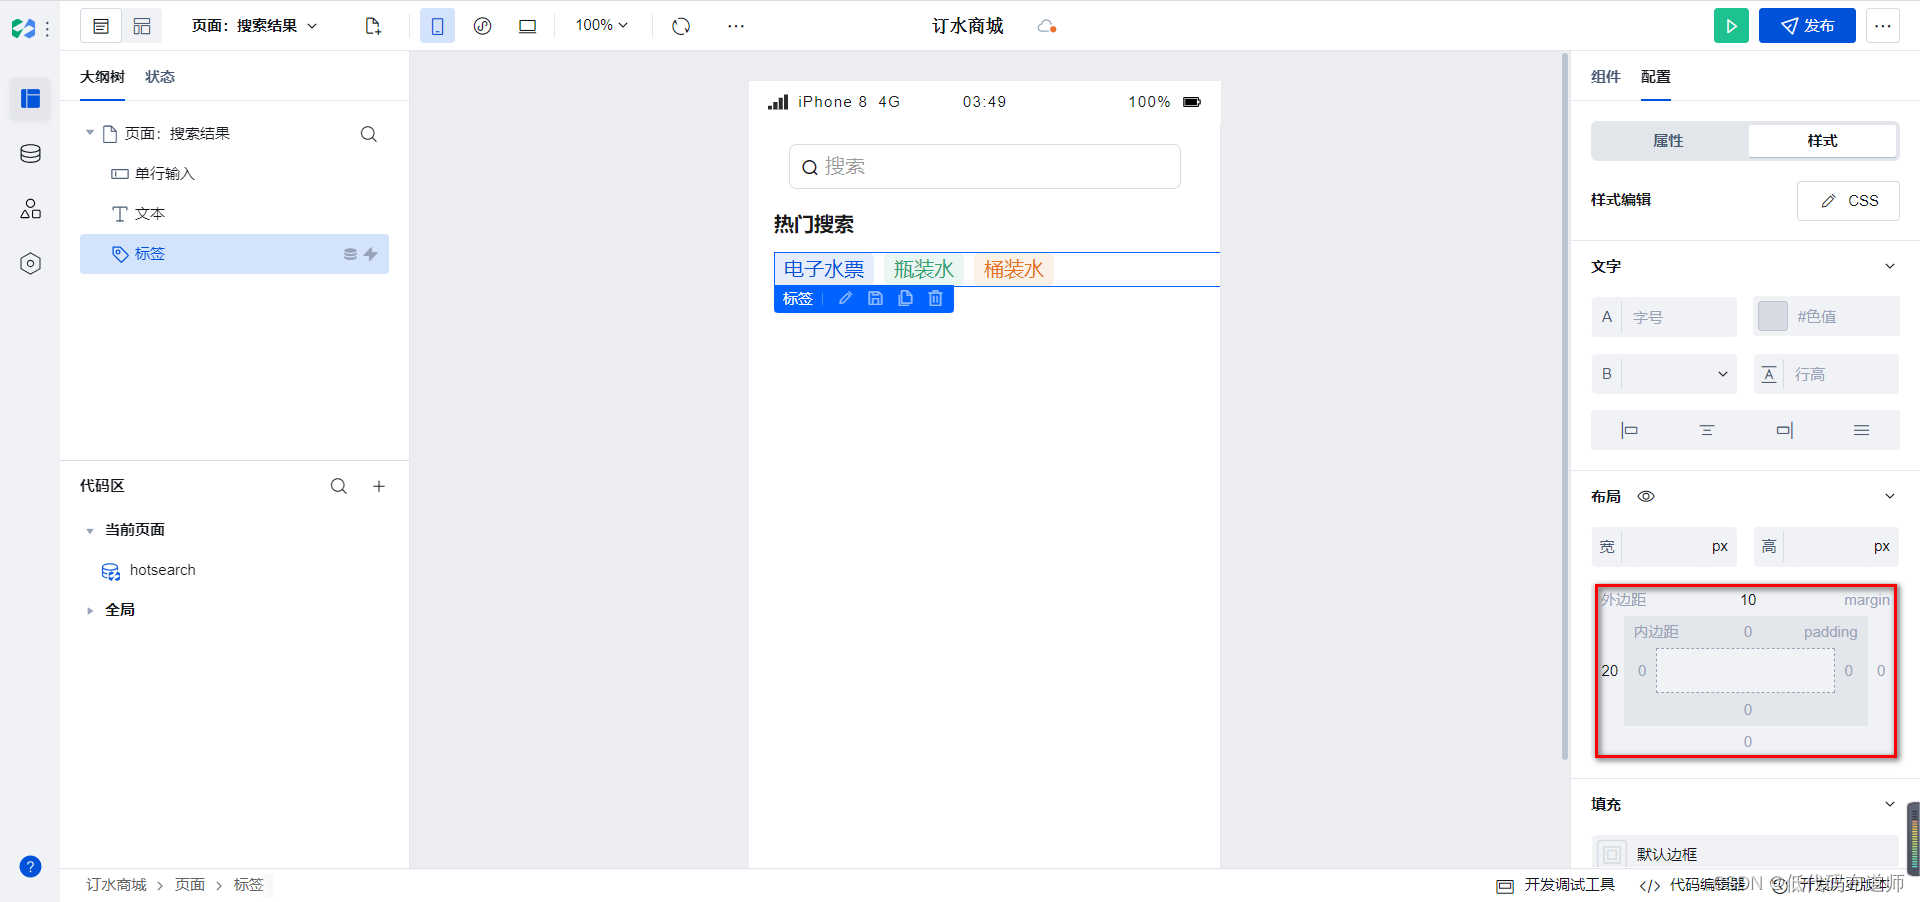Open the CSS style editor button
The image size is (1920, 902).
[x=1848, y=201]
